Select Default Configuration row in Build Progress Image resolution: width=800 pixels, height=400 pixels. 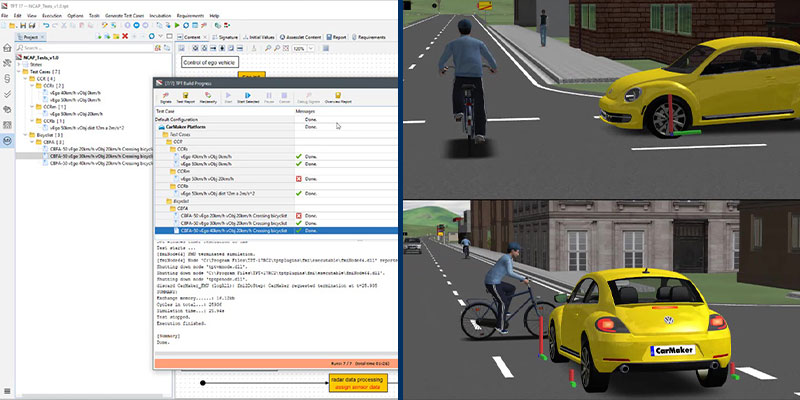pos(276,119)
